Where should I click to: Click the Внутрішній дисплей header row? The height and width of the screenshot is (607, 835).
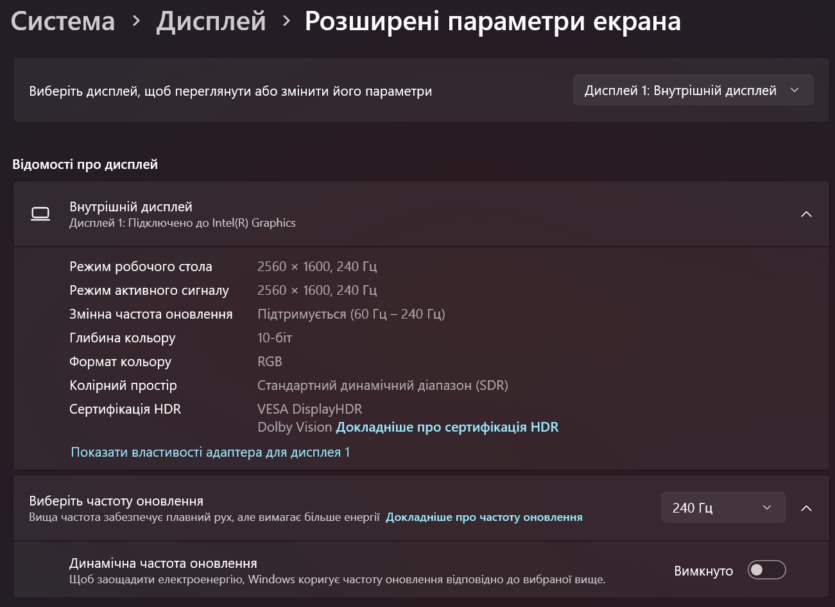point(421,214)
